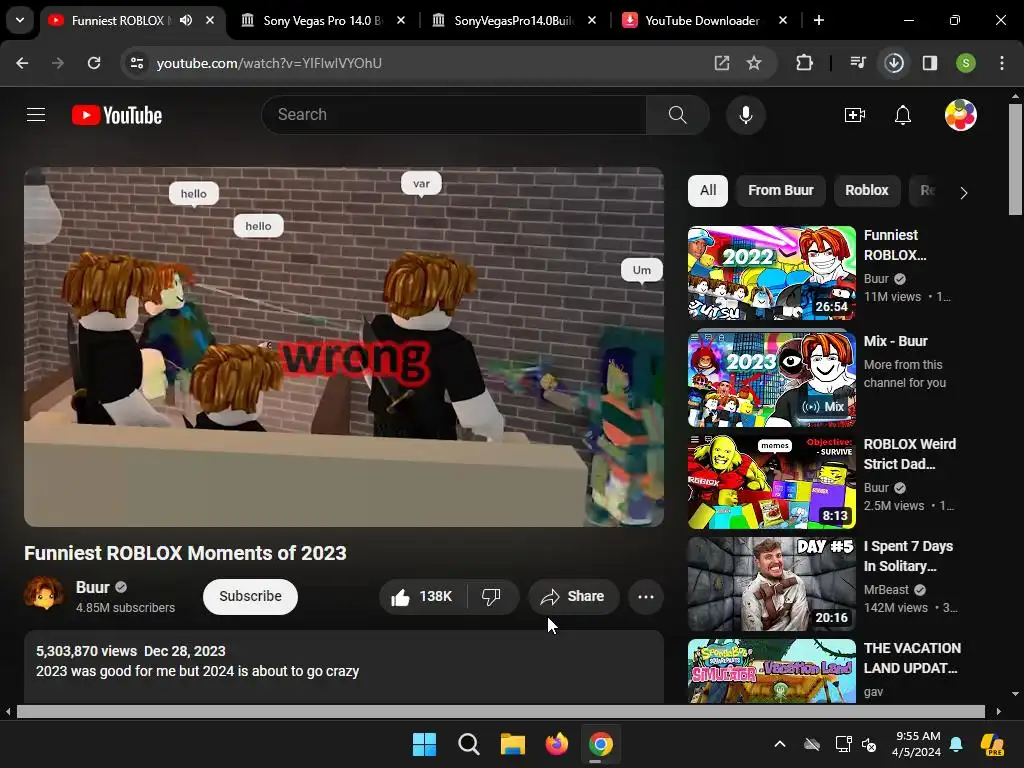Share the video
Viewport: 1024px width, 768px height.
pos(573,596)
